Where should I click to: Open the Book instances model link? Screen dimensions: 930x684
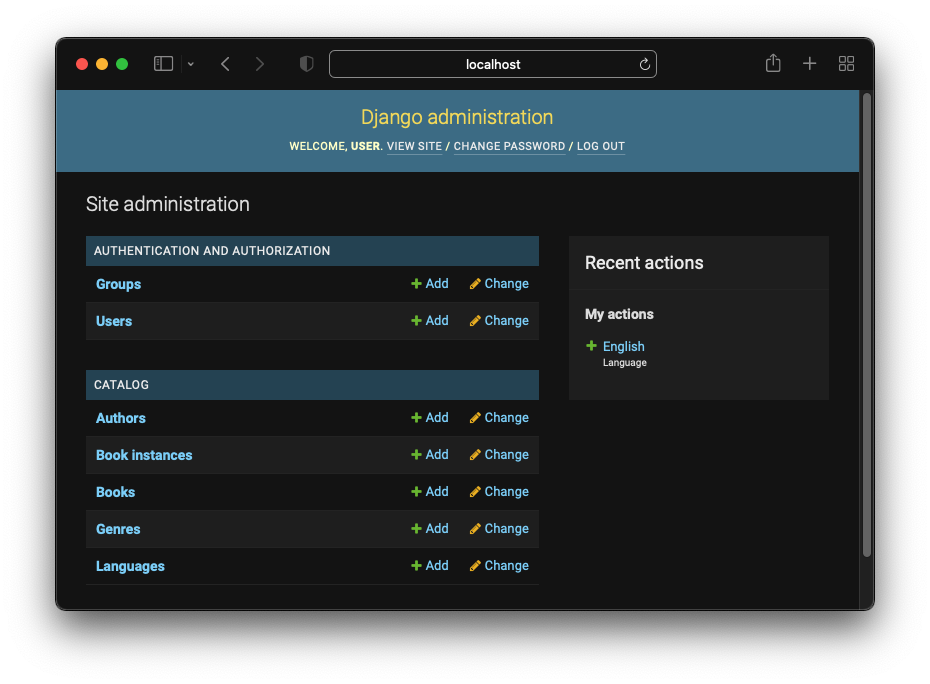tap(144, 455)
